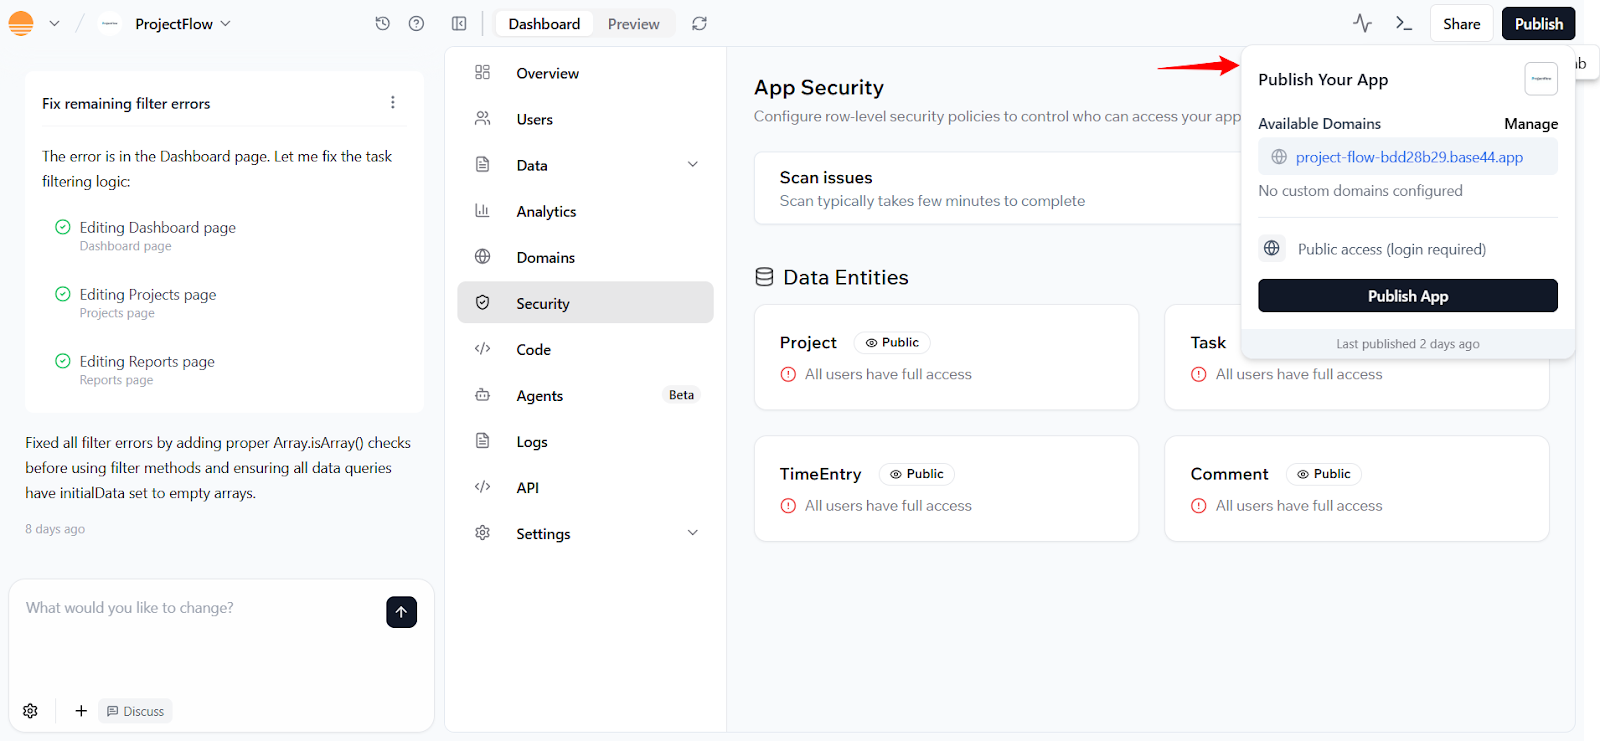Open Agents in the sidebar
The height and width of the screenshot is (741, 1600).
click(585, 395)
